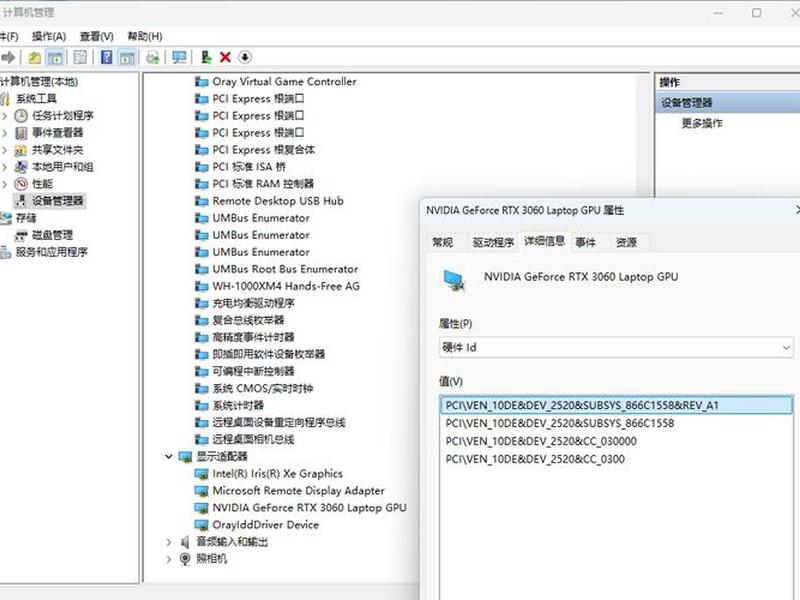The image size is (800, 600).
Task: Switch to the 驱动程序 tab
Action: tap(493, 242)
